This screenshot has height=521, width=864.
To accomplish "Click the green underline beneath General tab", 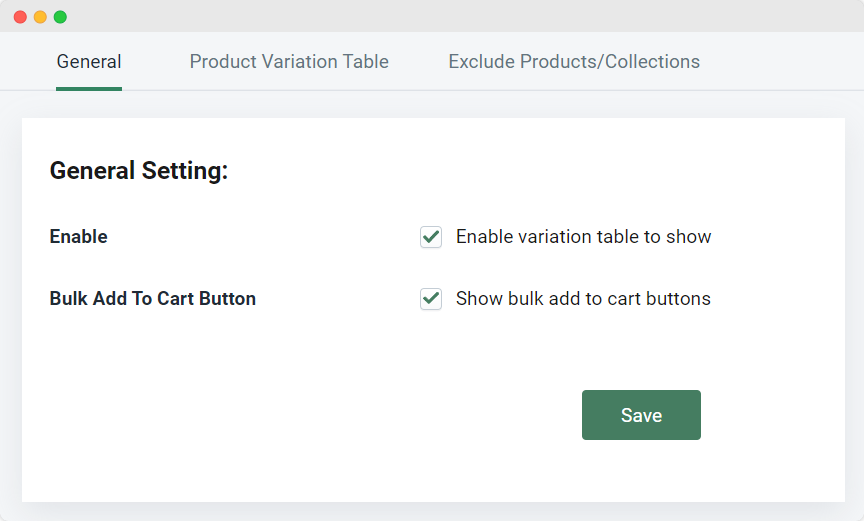I will [x=89, y=89].
